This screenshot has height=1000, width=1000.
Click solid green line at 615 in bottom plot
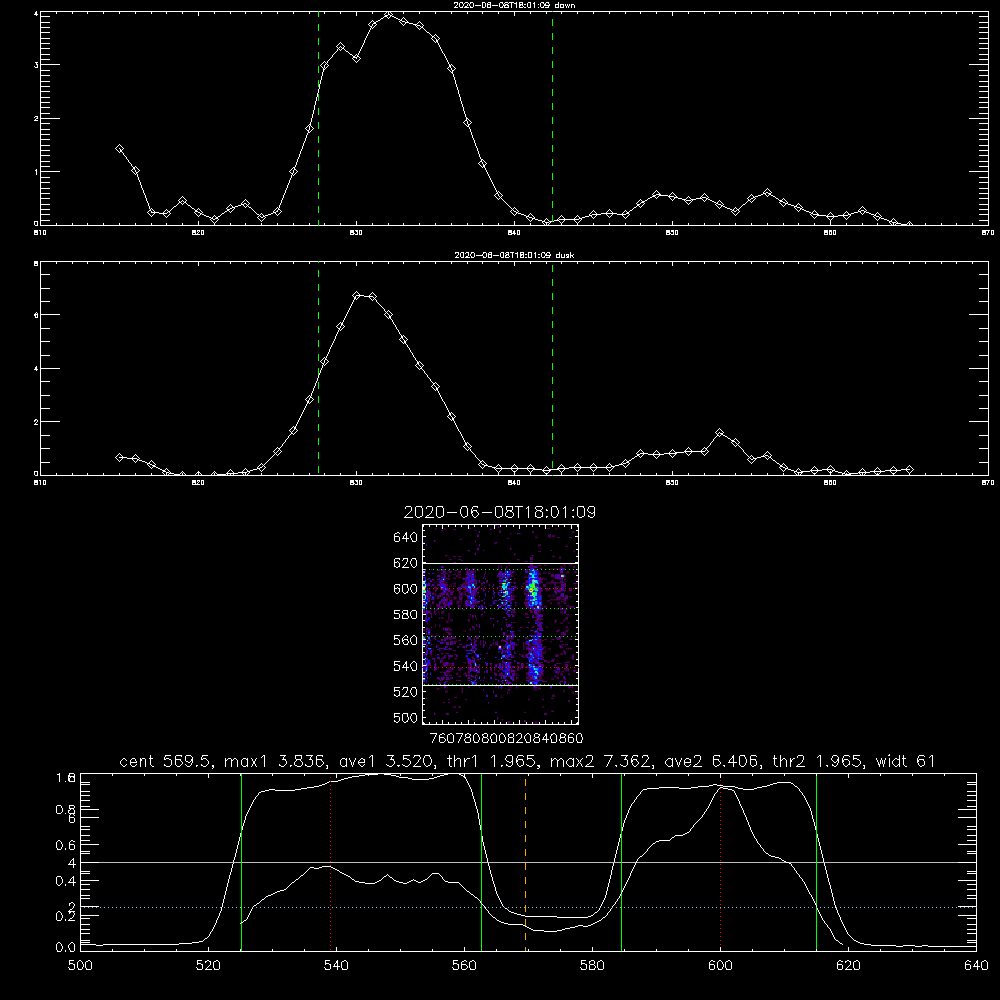[816, 861]
